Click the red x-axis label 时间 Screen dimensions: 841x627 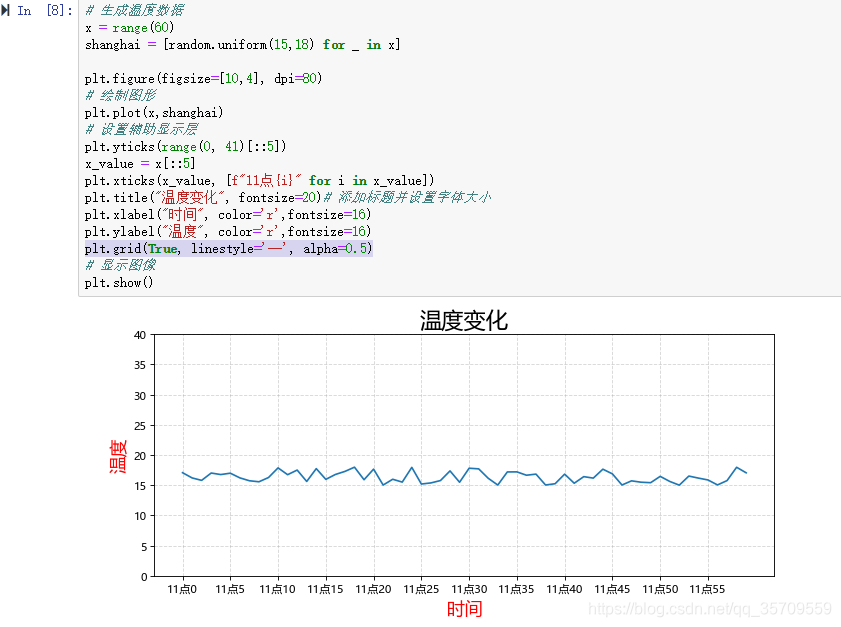point(464,609)
